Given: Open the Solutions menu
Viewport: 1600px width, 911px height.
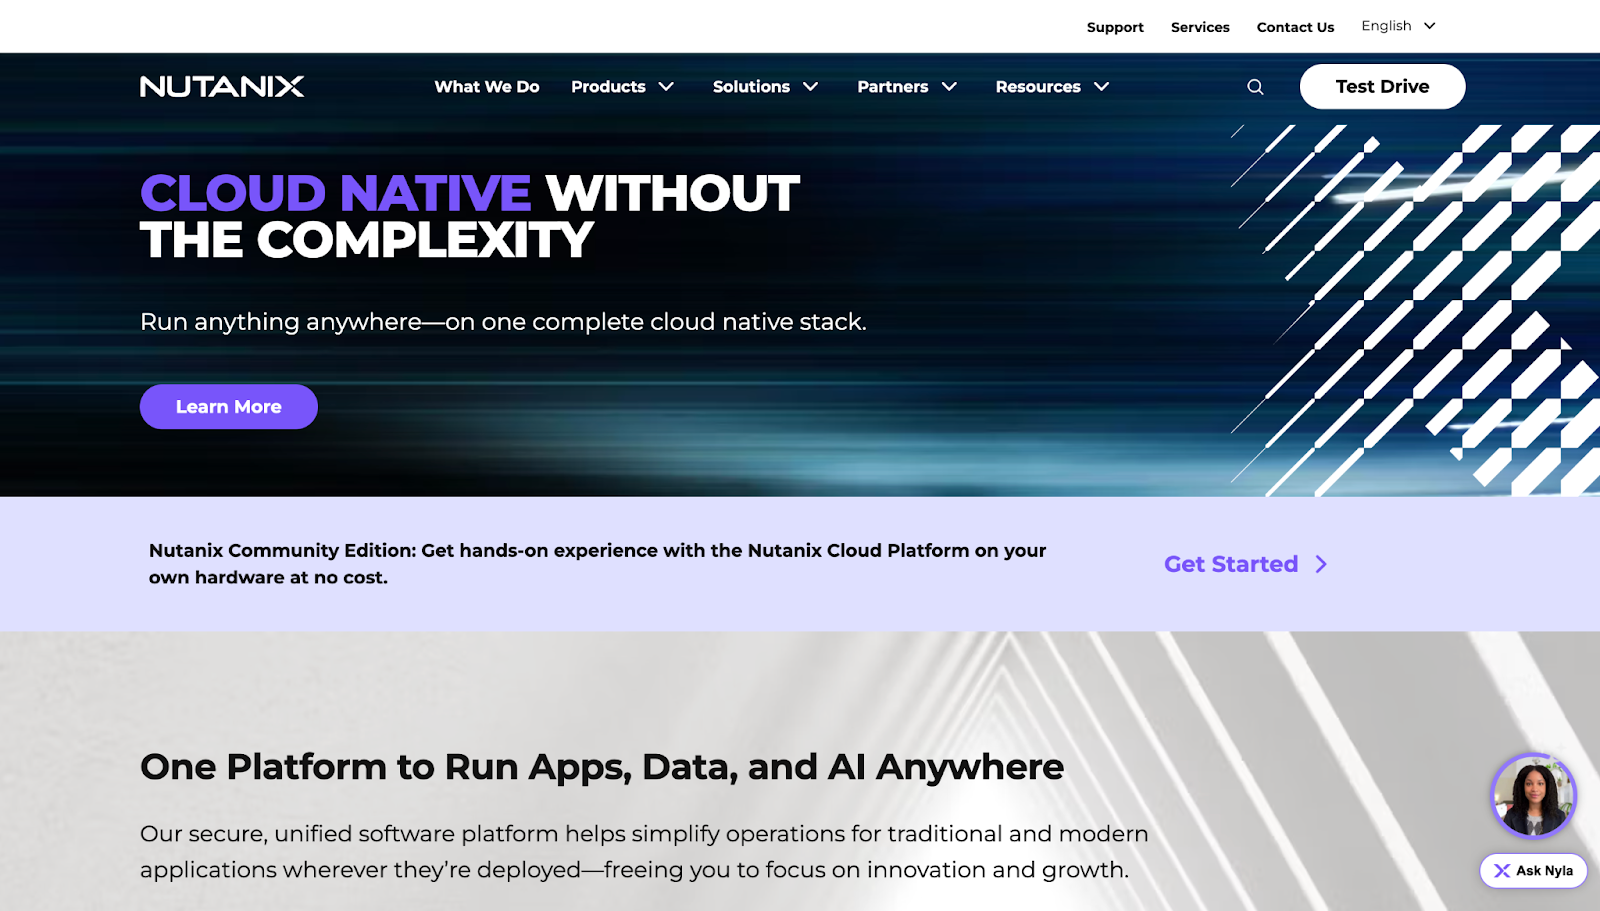Looking at the screenshot, I should (751, 87).
